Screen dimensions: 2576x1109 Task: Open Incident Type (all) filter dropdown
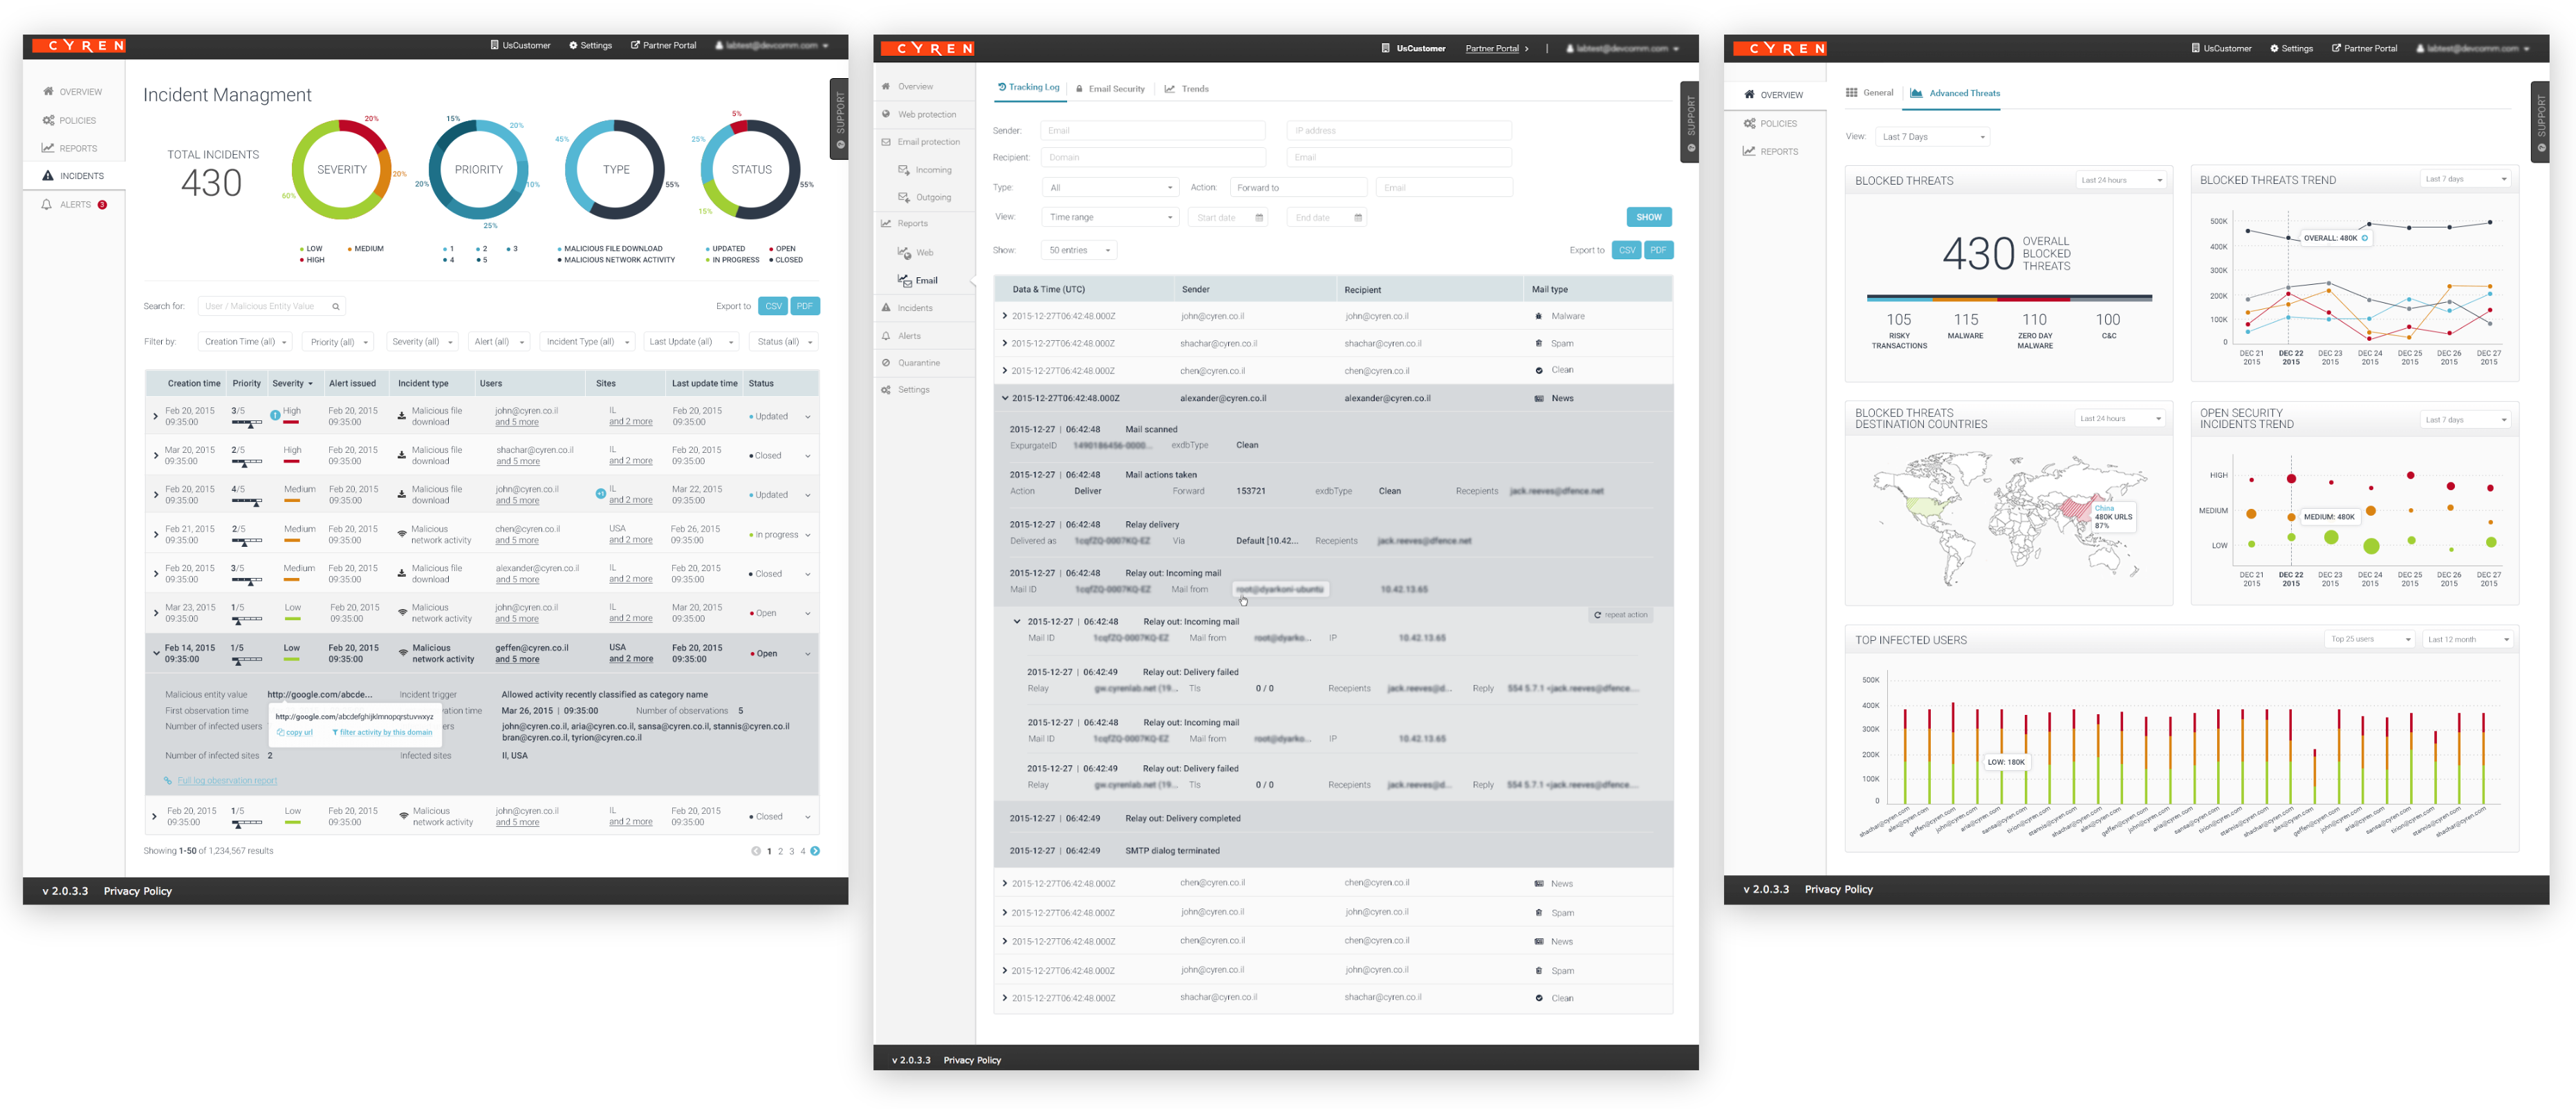tap(588, 342)
